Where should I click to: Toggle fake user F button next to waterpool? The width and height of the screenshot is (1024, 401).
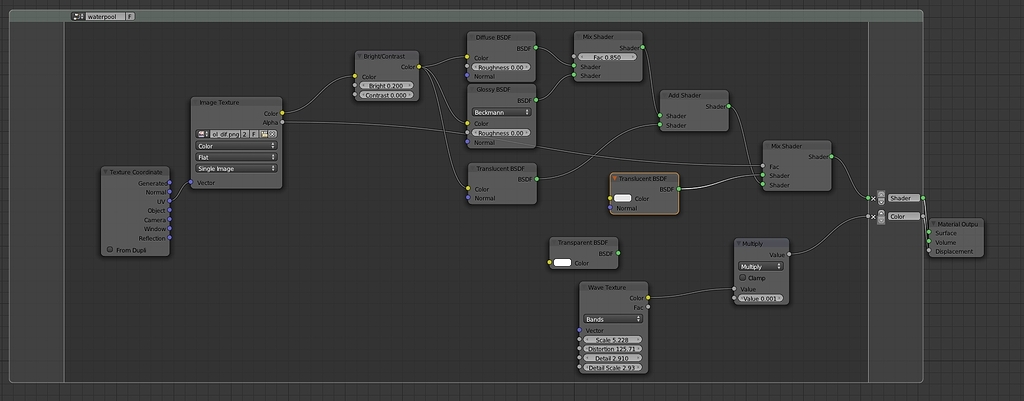tap(131, 16)
